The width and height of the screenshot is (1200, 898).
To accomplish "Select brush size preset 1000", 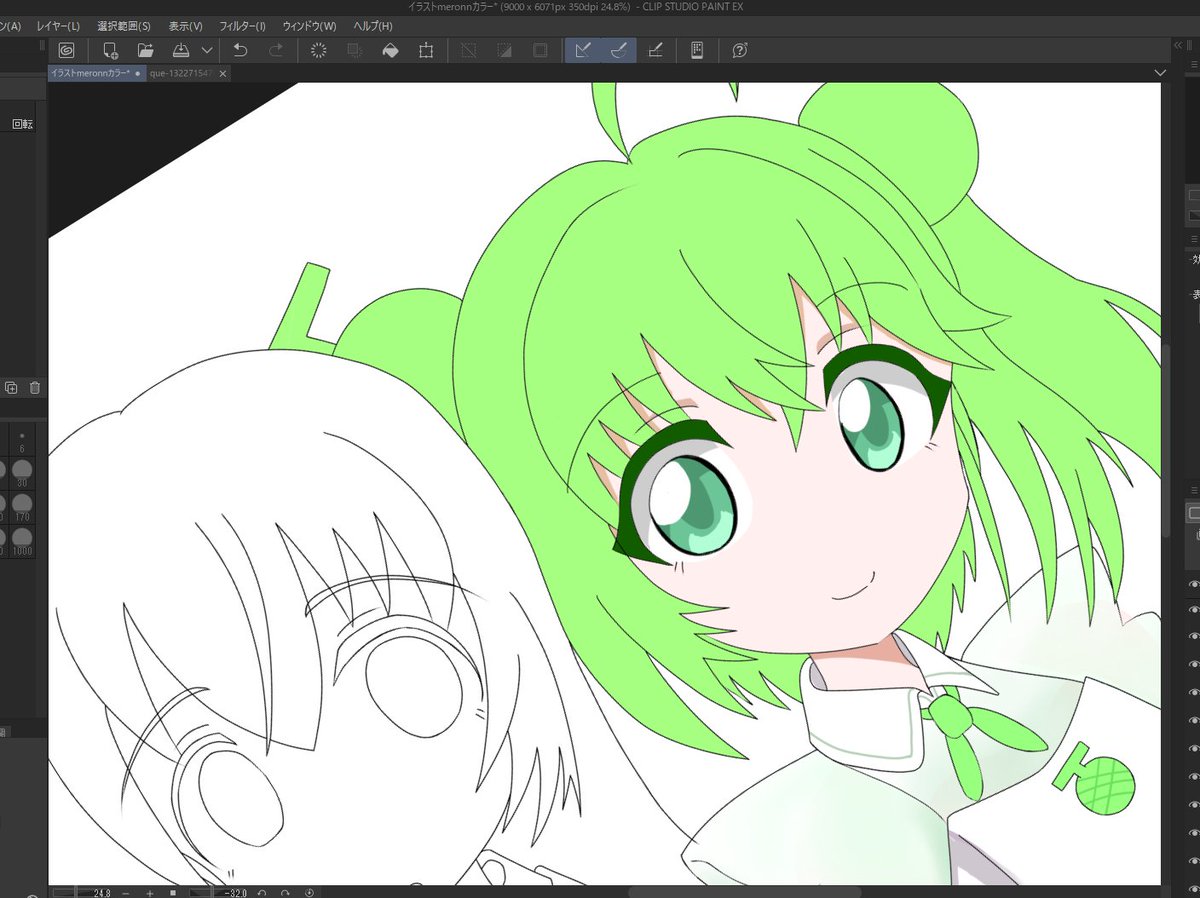I will tap(21, 540).
